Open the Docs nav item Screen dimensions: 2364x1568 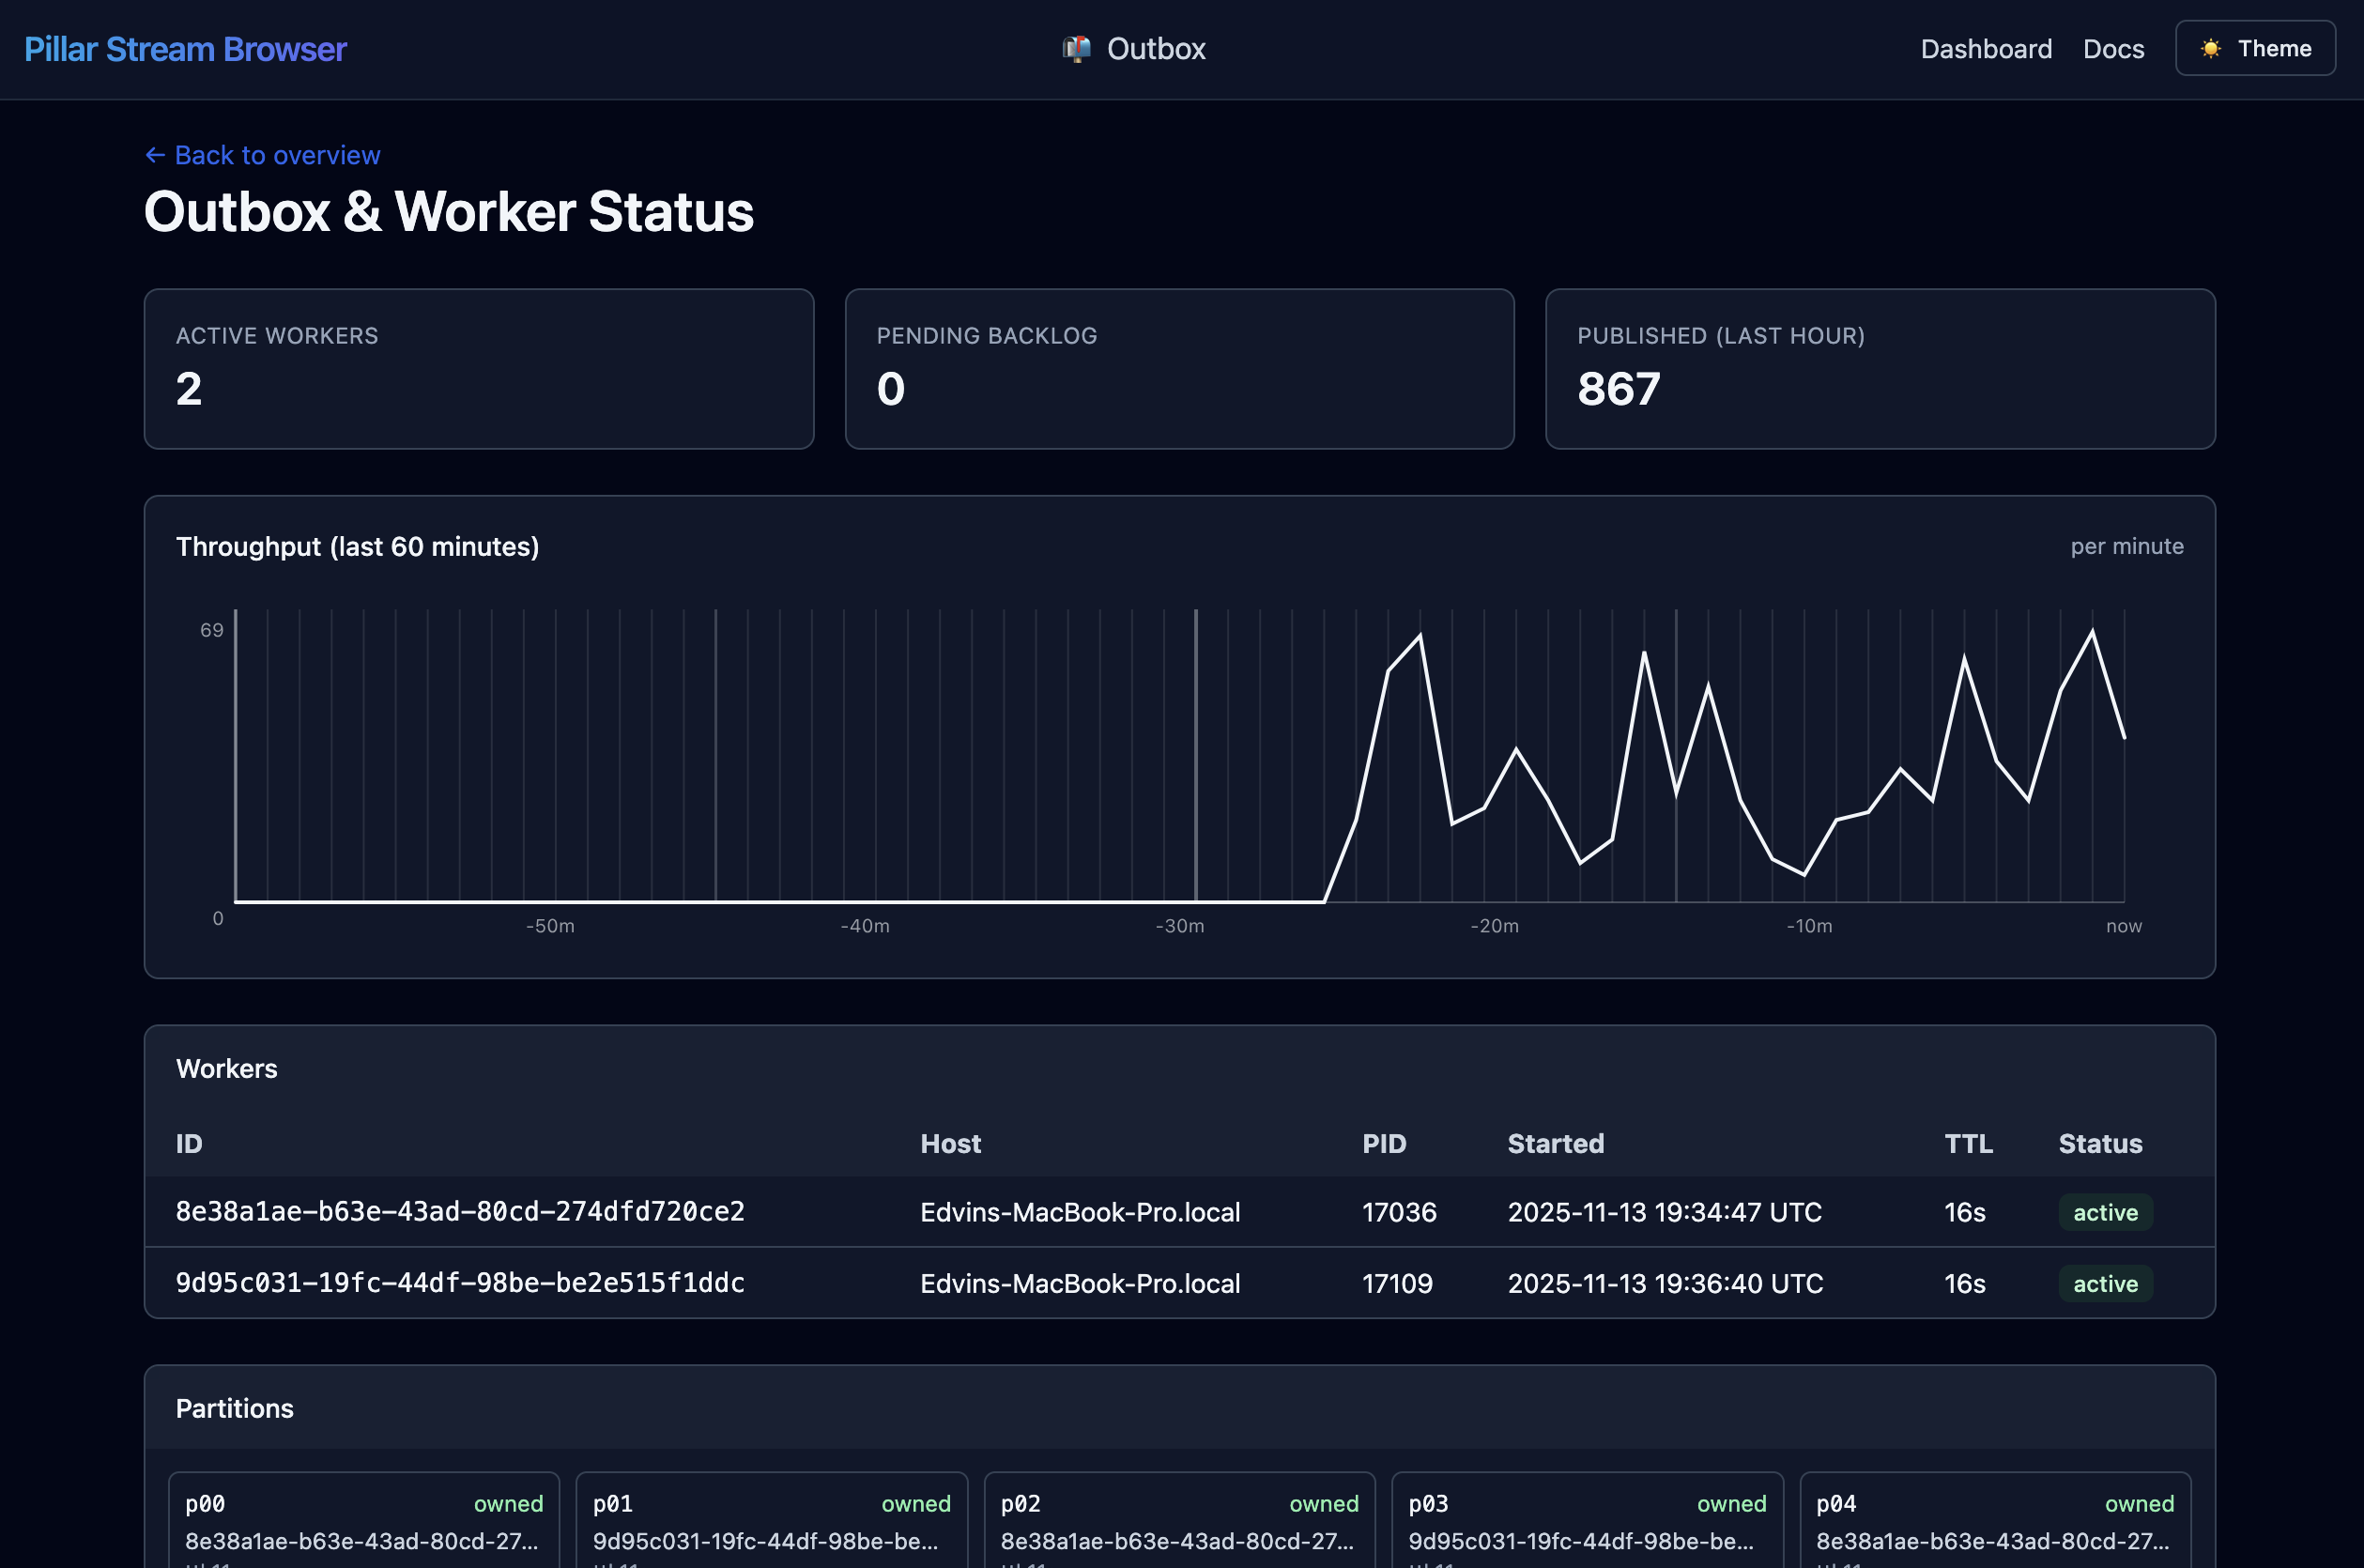[x=2113, y=49]
